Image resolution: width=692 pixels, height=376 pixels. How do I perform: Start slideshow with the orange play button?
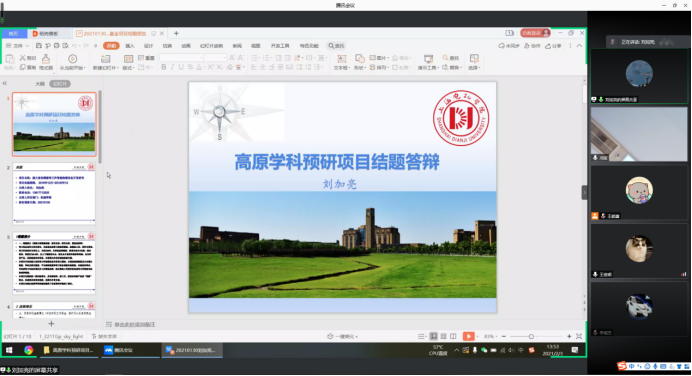point(468,336)
